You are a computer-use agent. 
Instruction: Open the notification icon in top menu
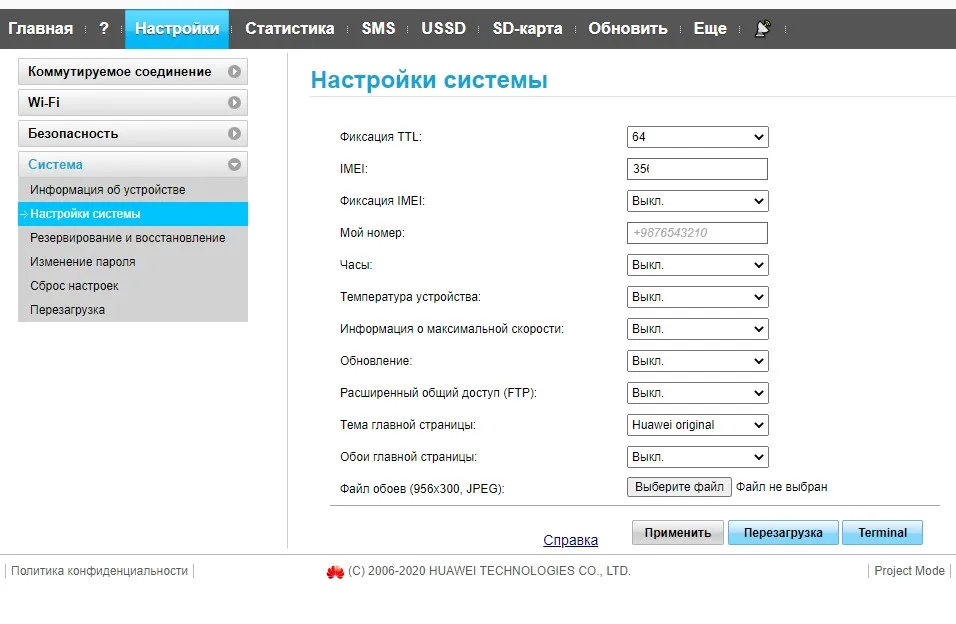(762, 29)
